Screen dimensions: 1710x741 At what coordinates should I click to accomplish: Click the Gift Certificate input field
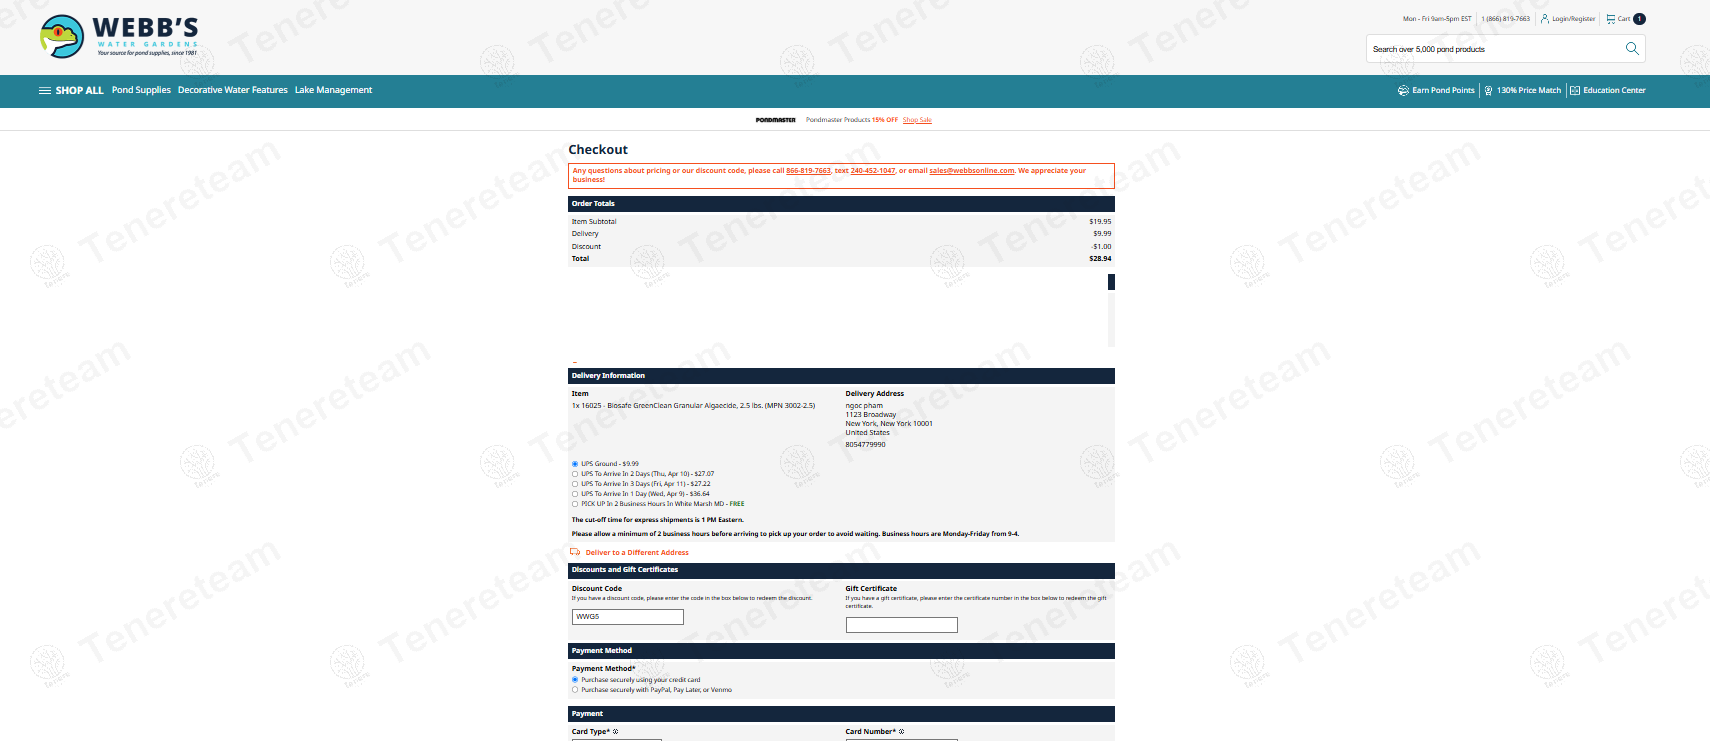902,625
